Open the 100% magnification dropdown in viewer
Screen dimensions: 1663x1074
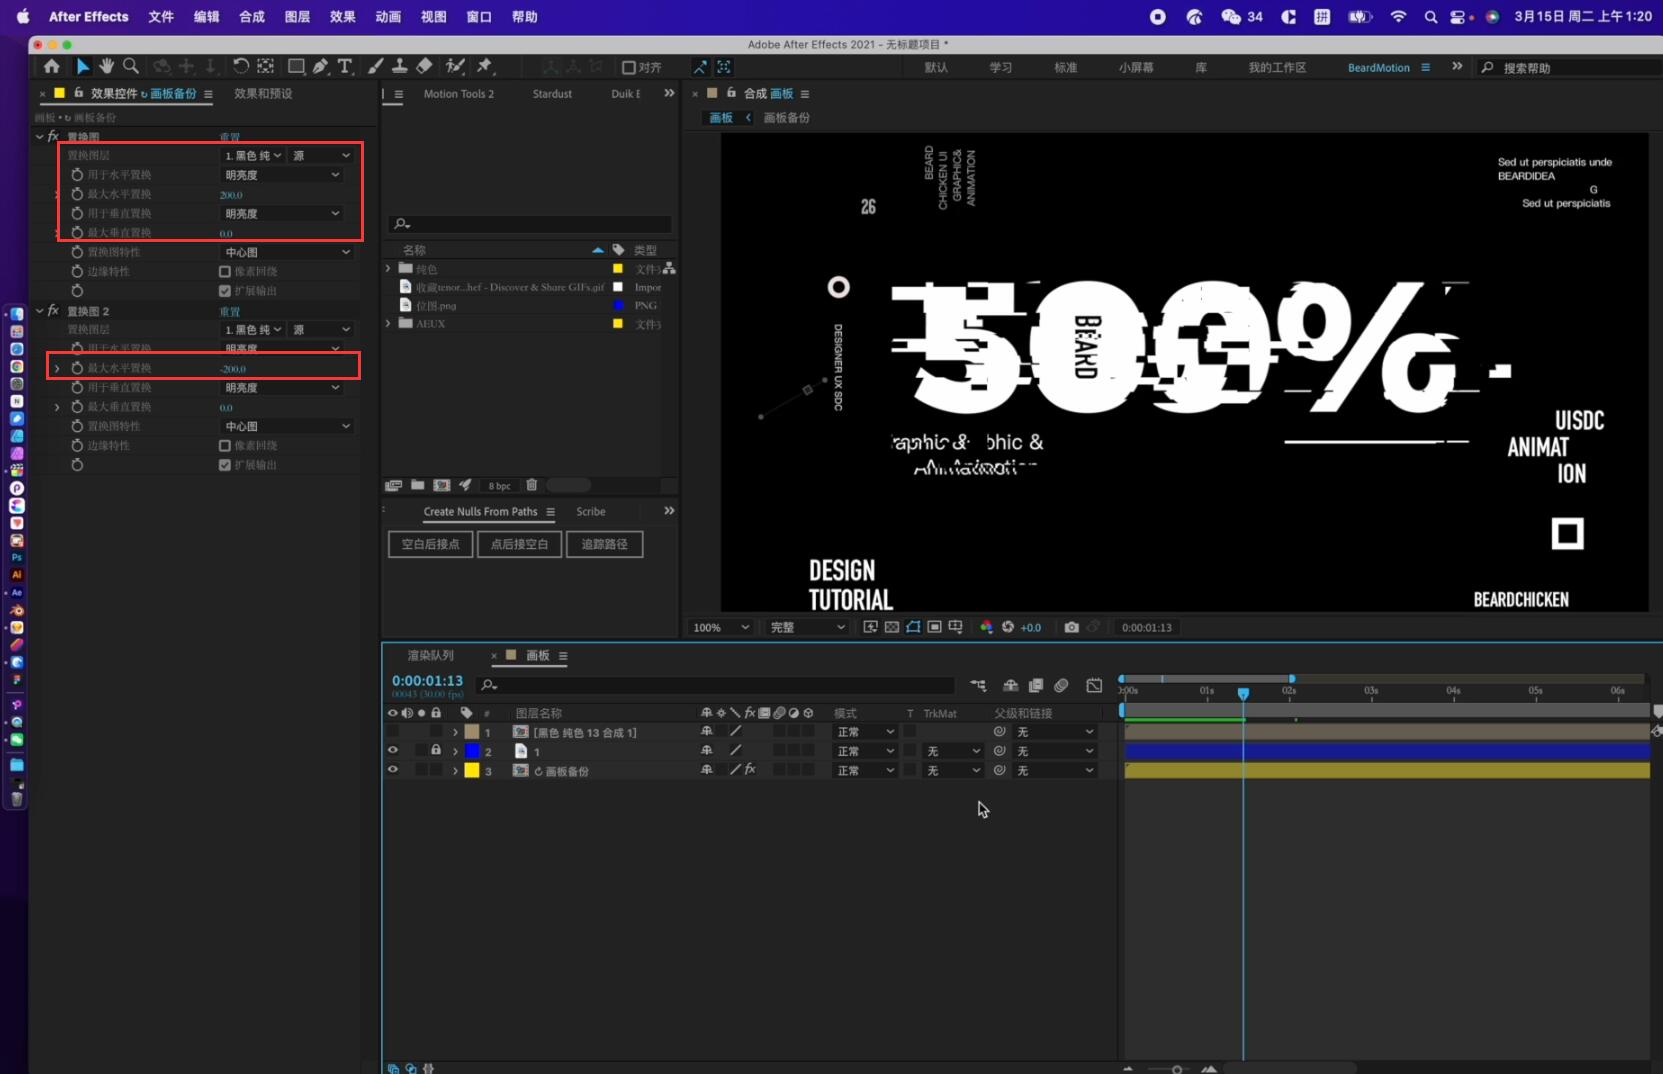click(720, 627)
